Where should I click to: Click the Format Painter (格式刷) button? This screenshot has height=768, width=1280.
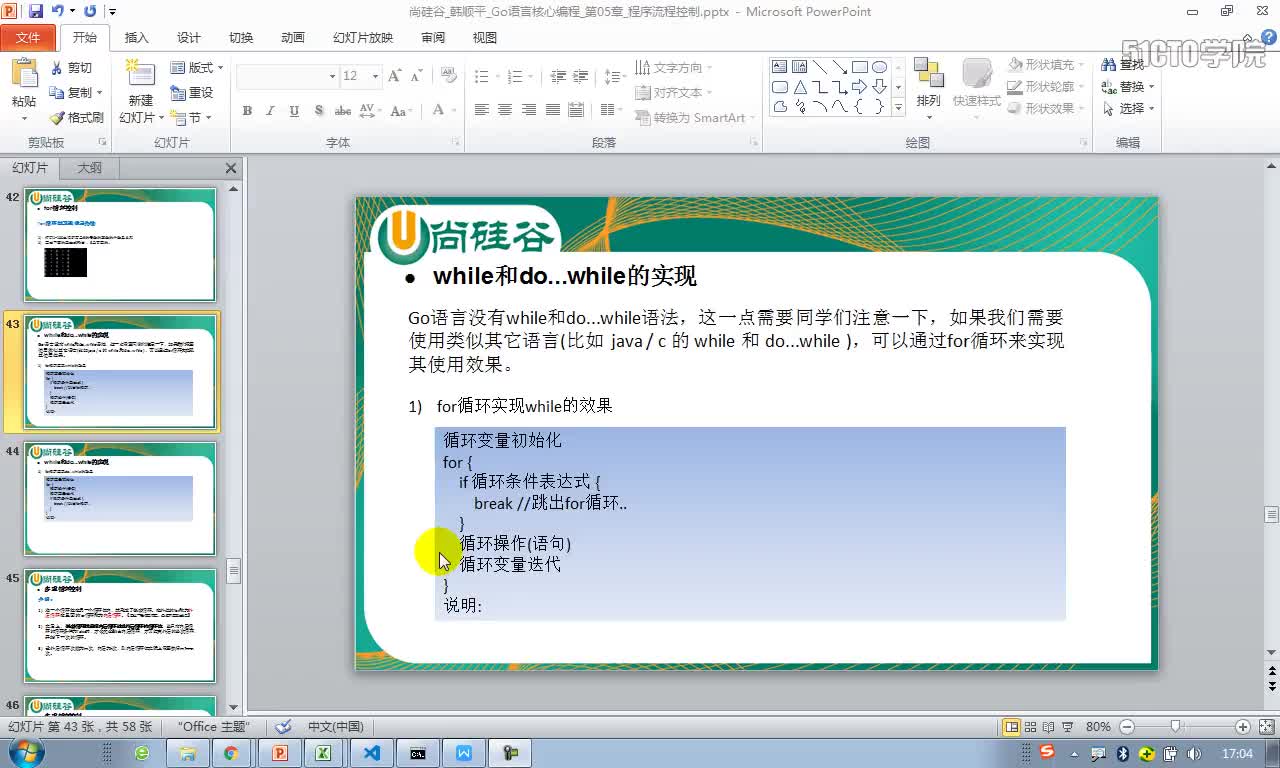[x=77, y=117]
